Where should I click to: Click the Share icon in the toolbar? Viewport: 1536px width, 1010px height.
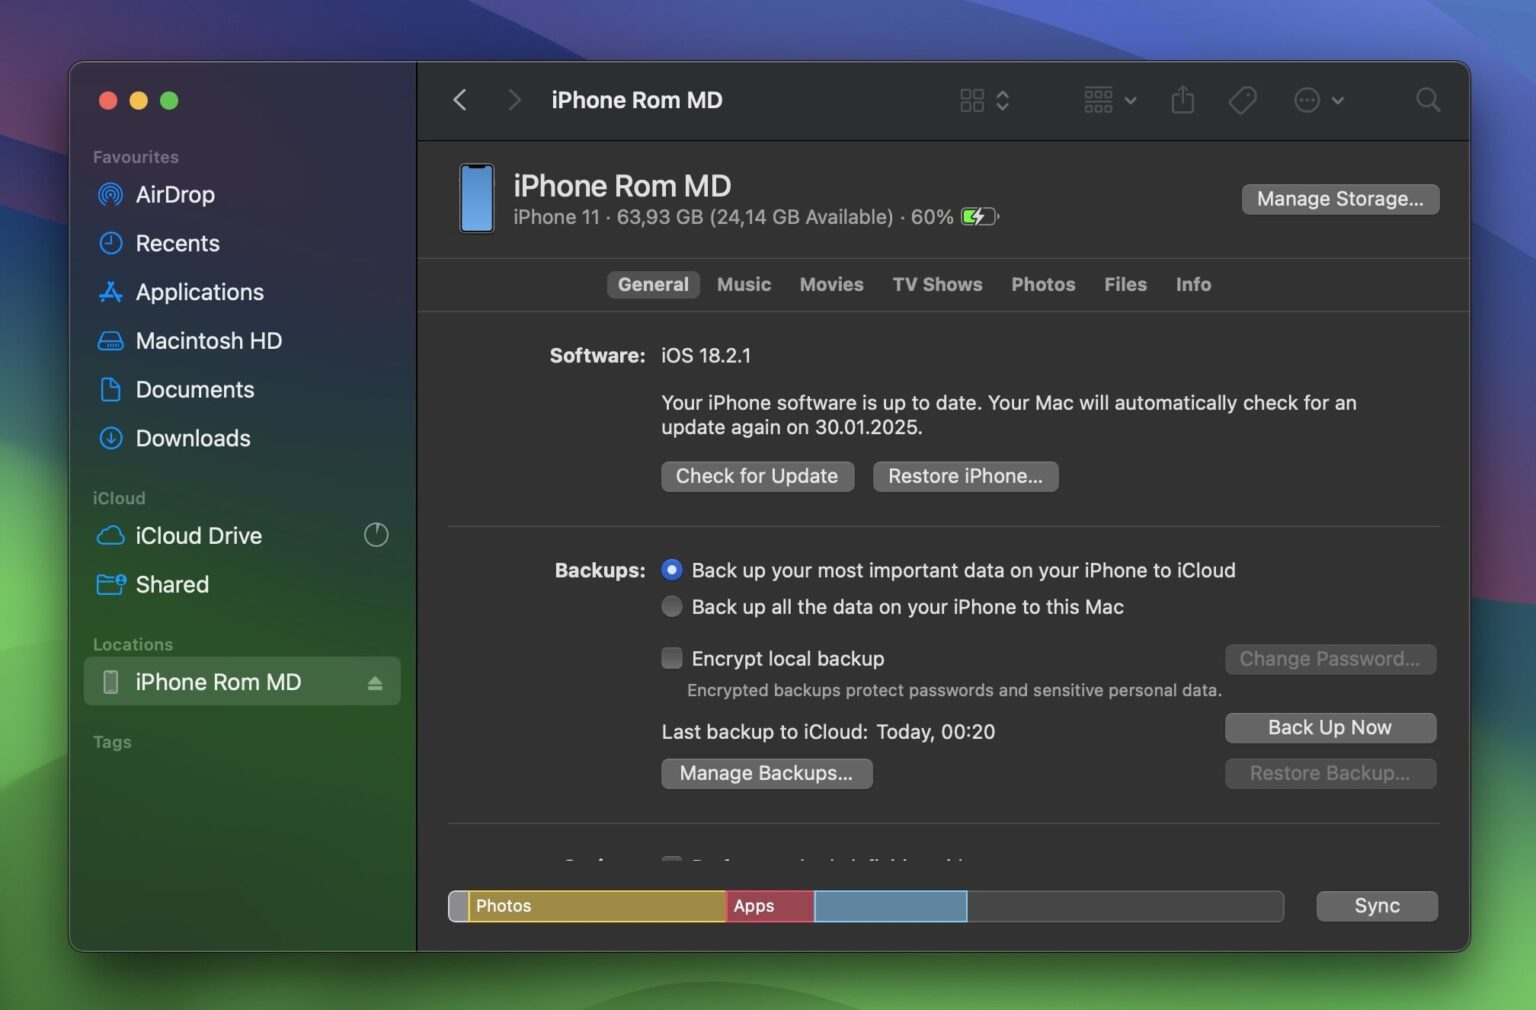[1183, 100]
